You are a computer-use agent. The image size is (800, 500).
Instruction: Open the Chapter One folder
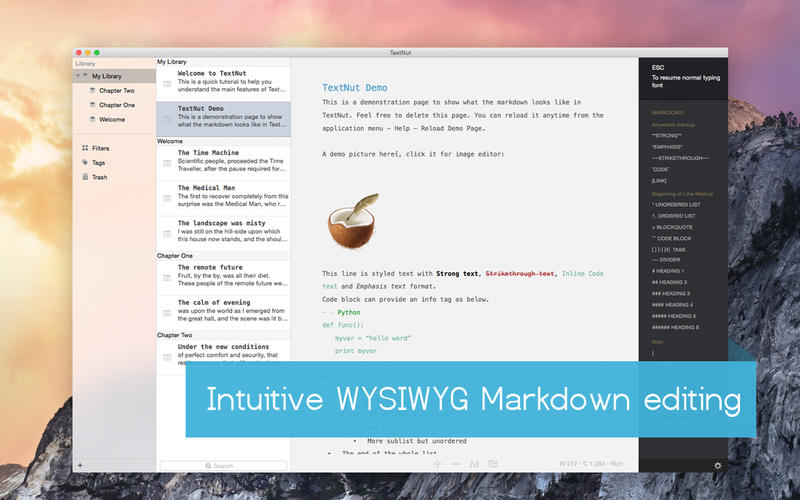point(117,105)
